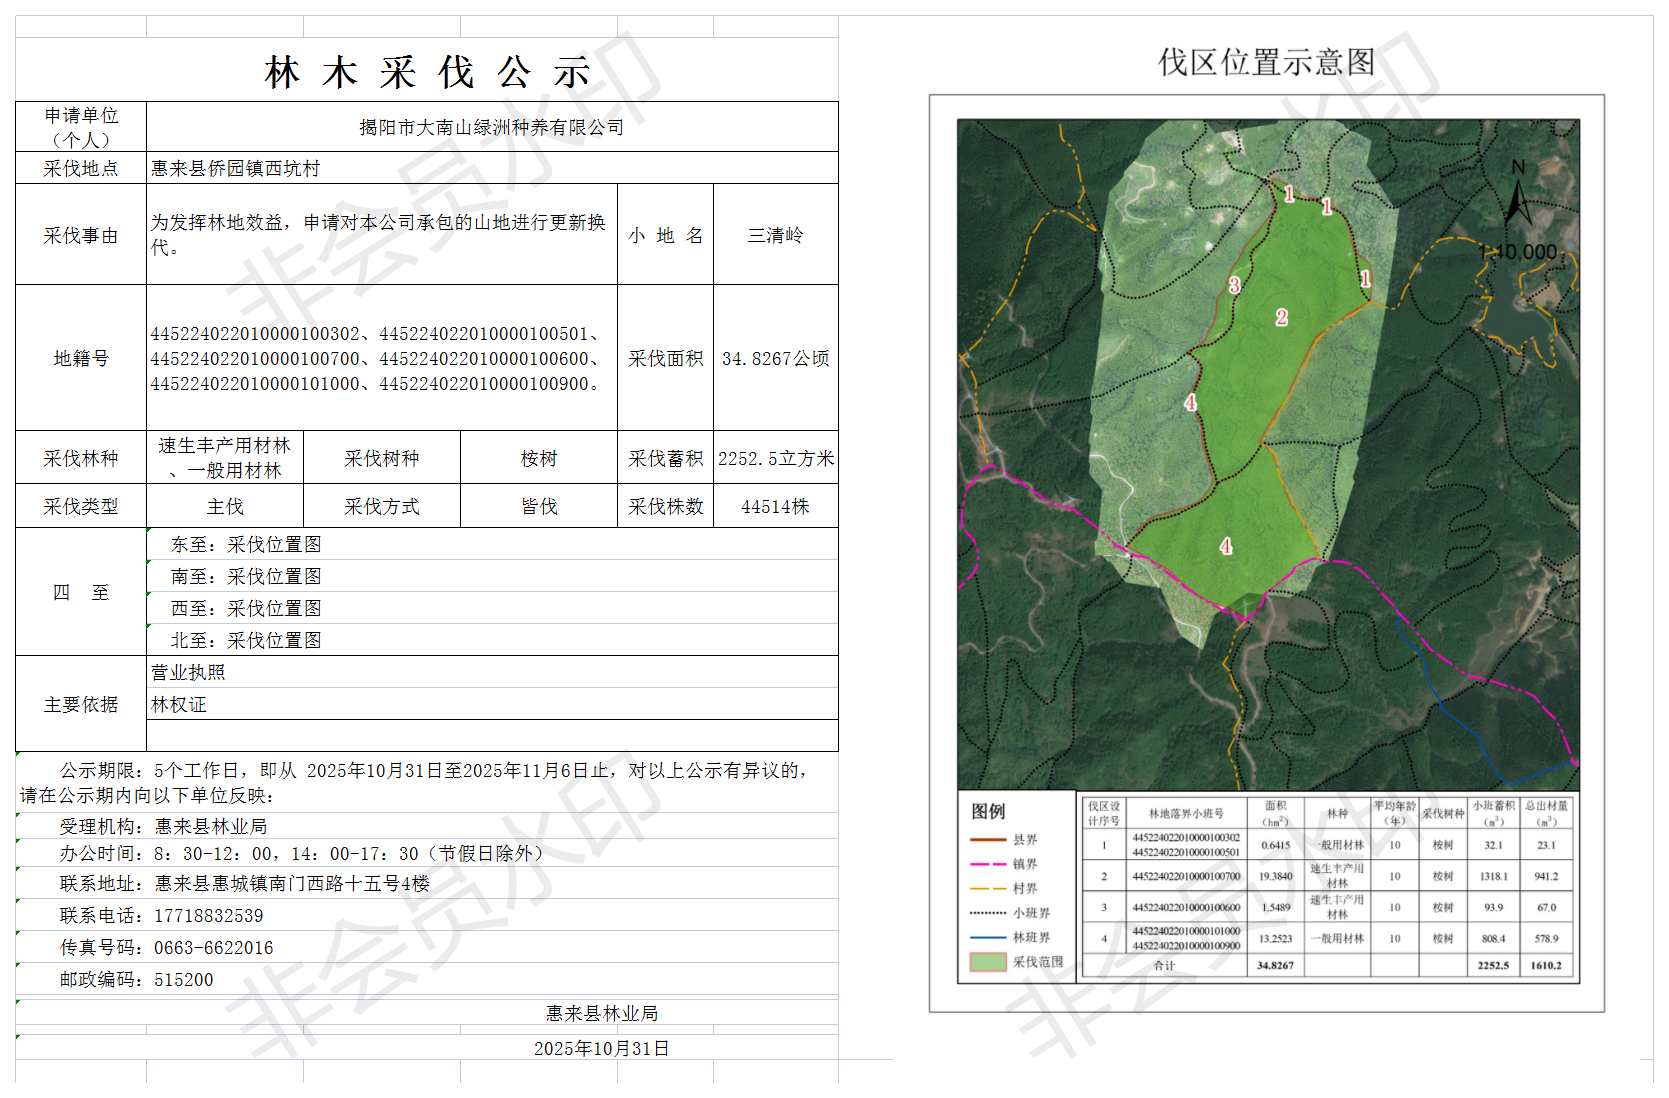Click the dotted 小班界 legend line symbol
This screenshot has width=1669, height=1098.
click(988, 913)
